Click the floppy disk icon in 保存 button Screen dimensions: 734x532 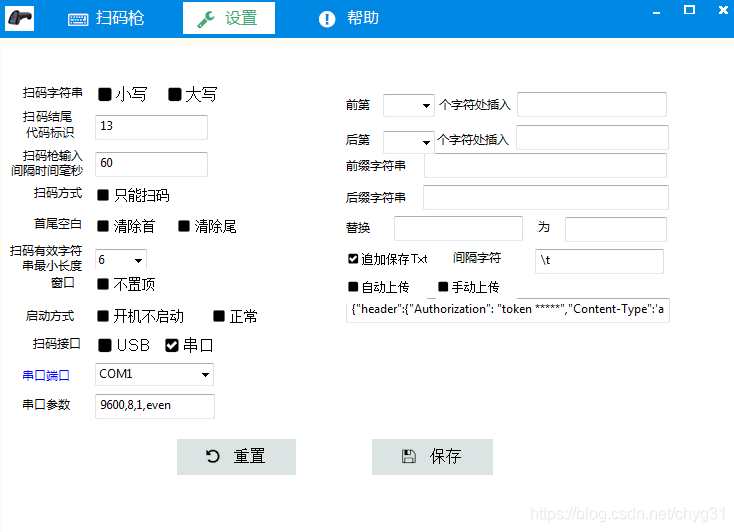[409, 456]
